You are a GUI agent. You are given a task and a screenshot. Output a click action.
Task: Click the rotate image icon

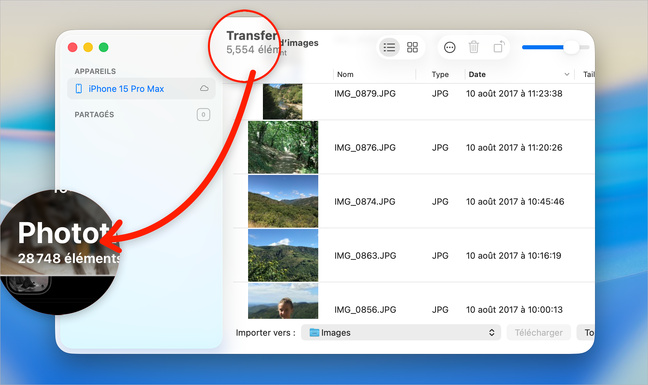tap(499, 47)
